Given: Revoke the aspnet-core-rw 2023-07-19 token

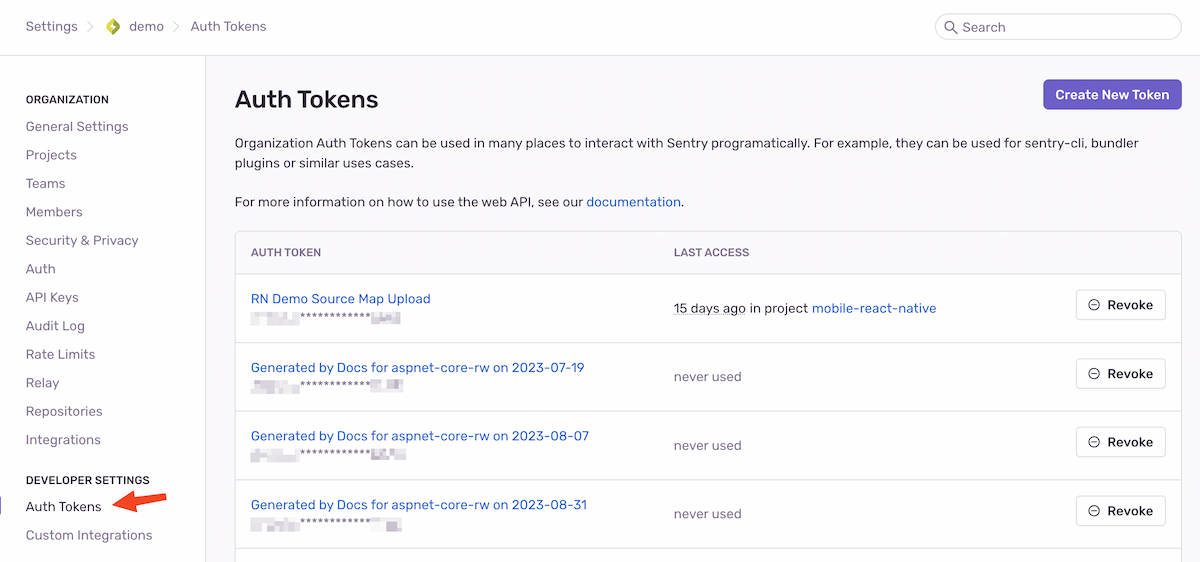Looking at the screenshot, I should click(x=1120, y=374).
